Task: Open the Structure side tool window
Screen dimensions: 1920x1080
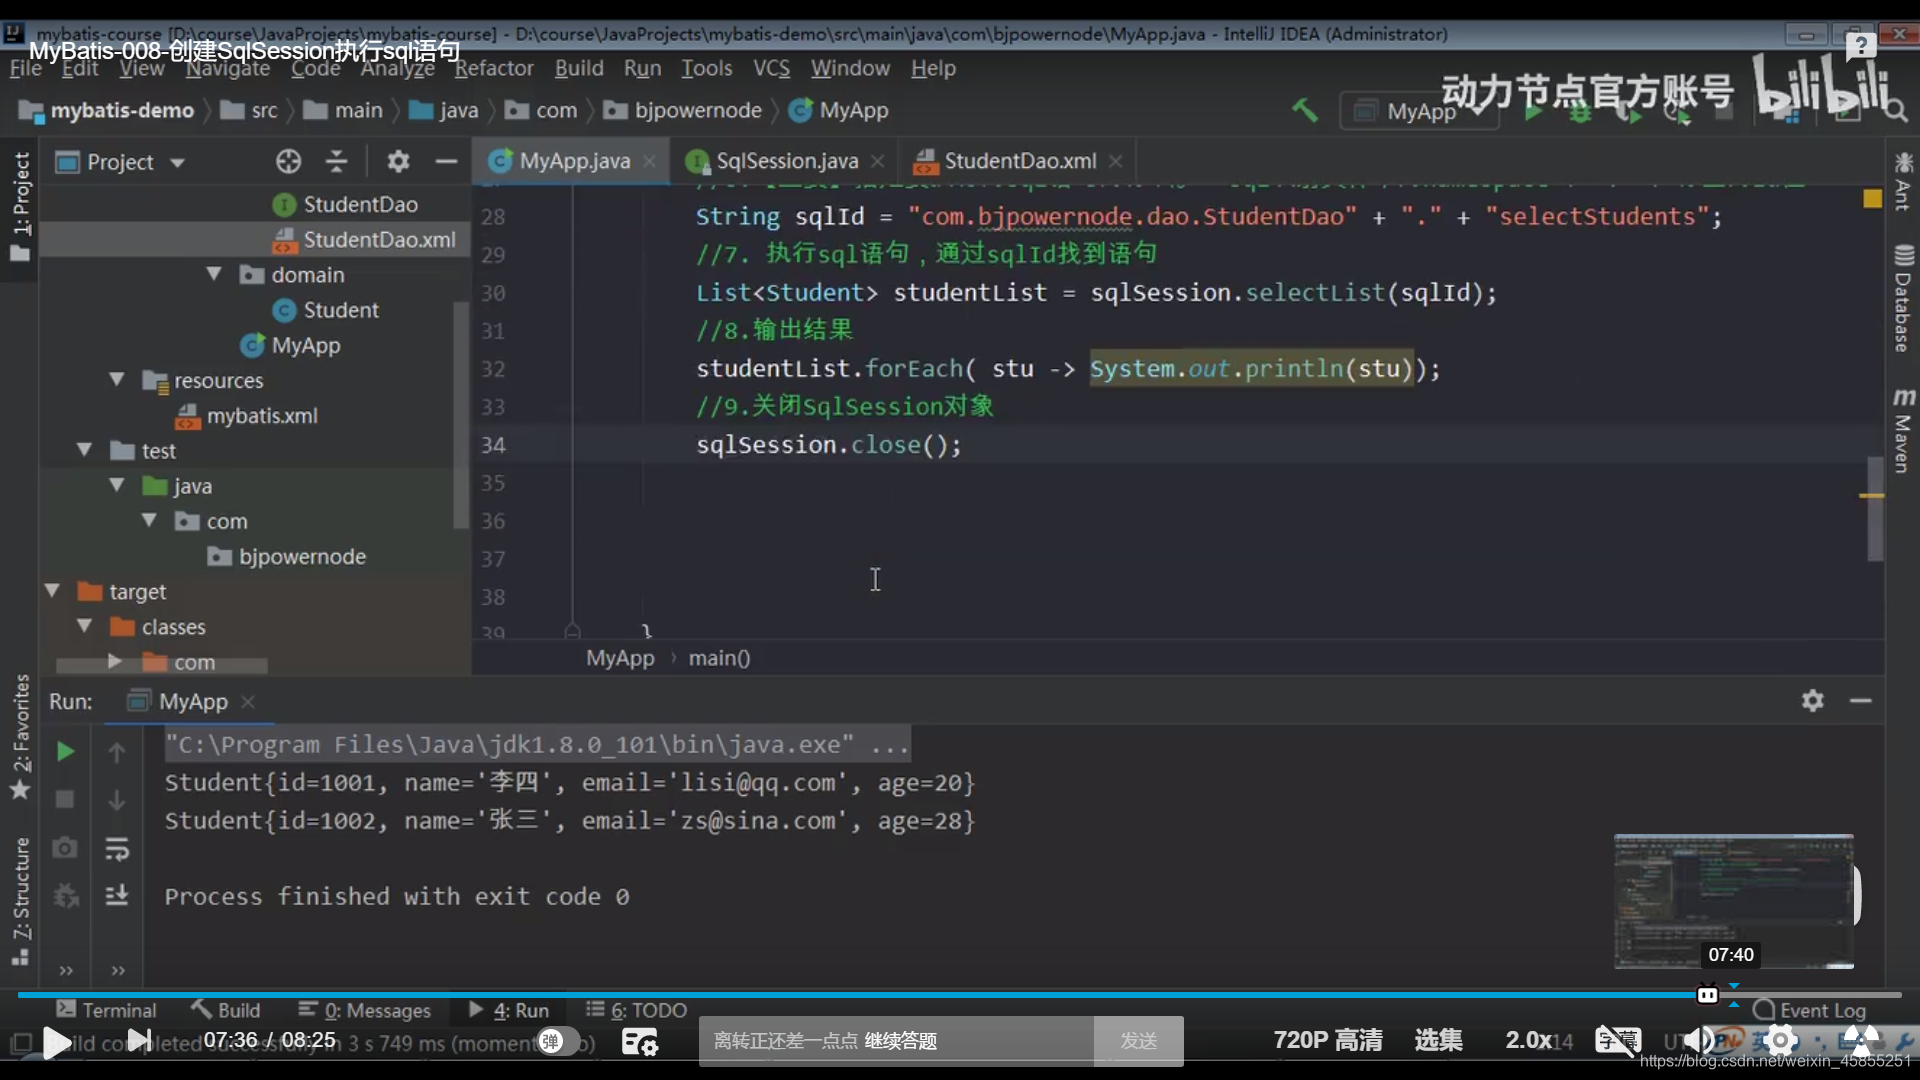Action: (20, 901)
